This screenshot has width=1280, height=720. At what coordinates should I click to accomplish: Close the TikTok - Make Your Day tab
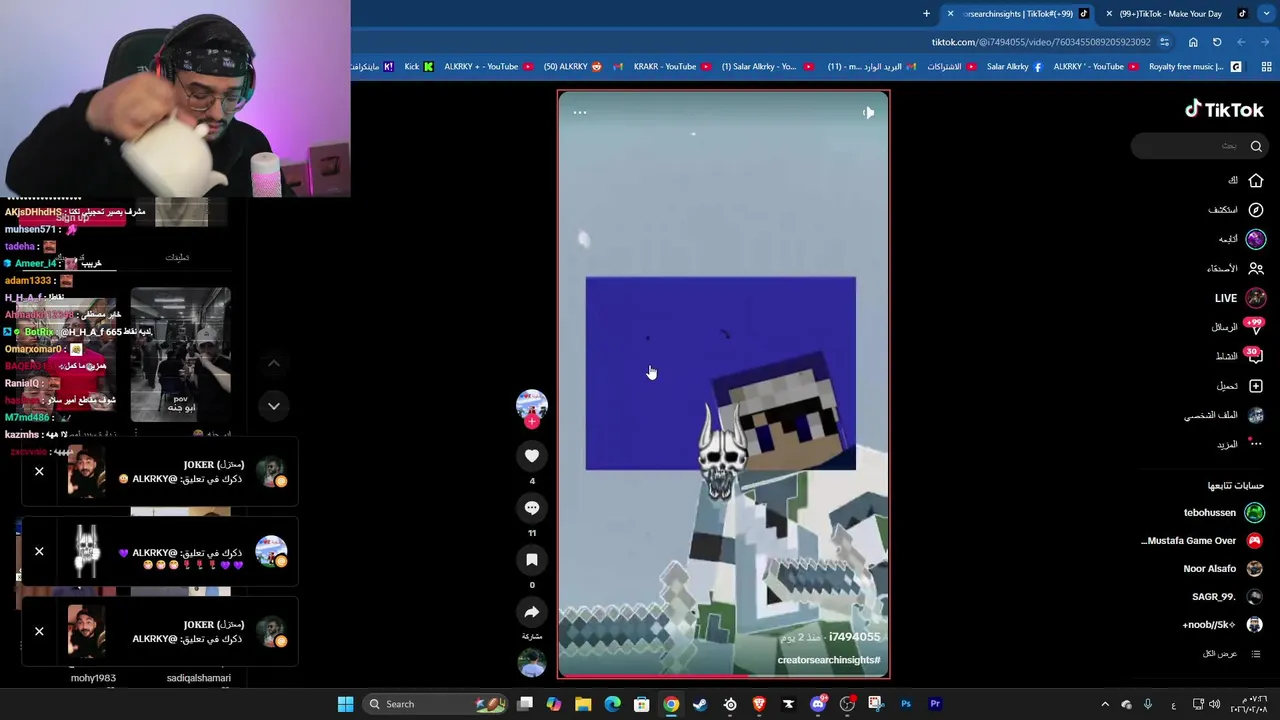point(1109,14)
